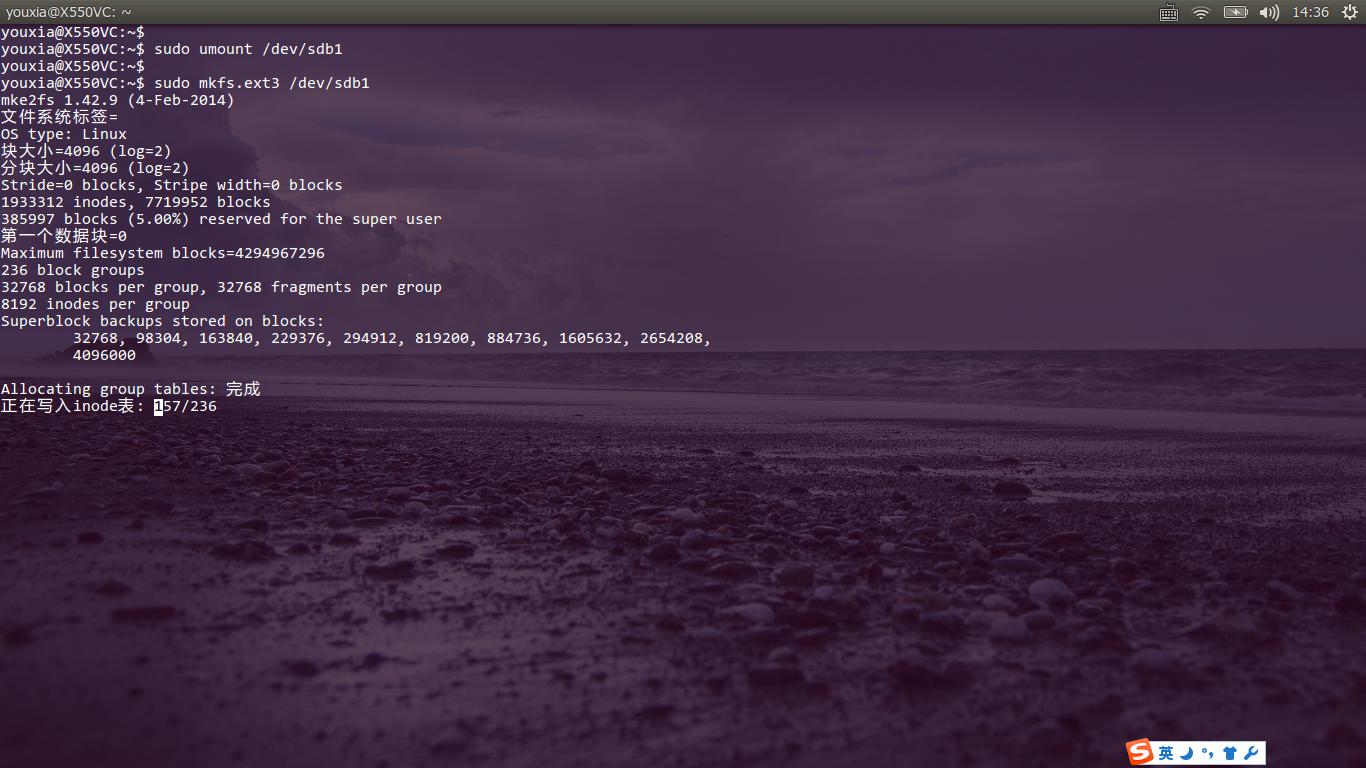The height and width of the screenshot is (768, 1366).
Task: Open the Wi-Fi network menu
Action: point(1201,13)
